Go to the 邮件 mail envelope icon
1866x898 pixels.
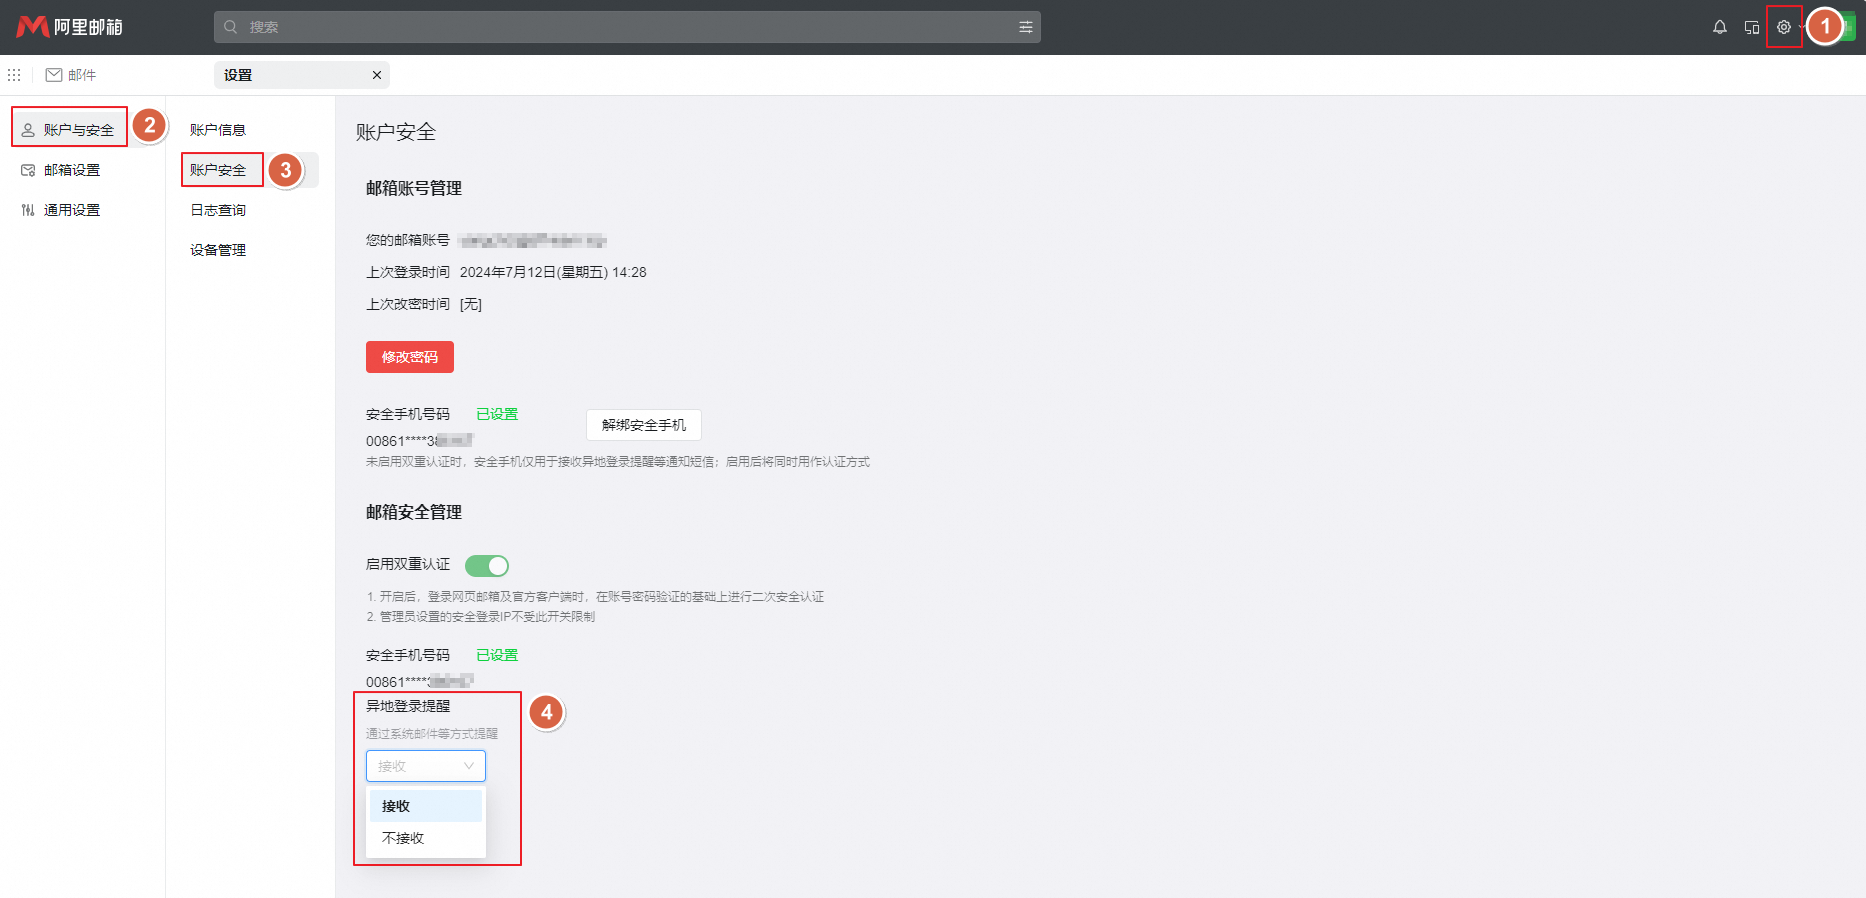click(x=54, y=75)
